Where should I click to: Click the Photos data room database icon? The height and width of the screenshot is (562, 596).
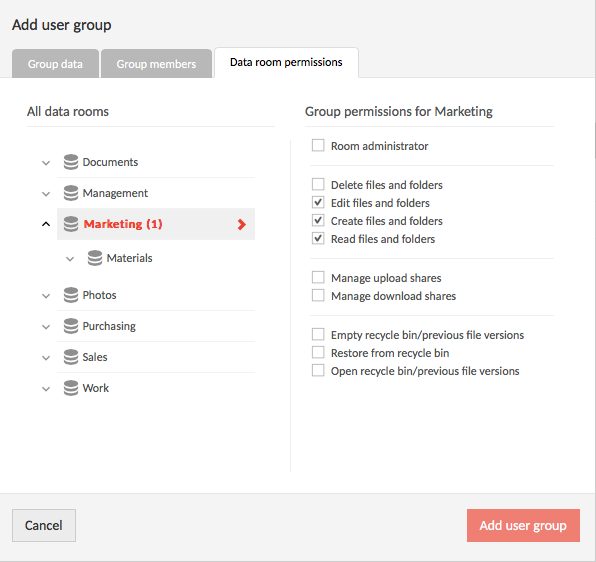point(71,295)
